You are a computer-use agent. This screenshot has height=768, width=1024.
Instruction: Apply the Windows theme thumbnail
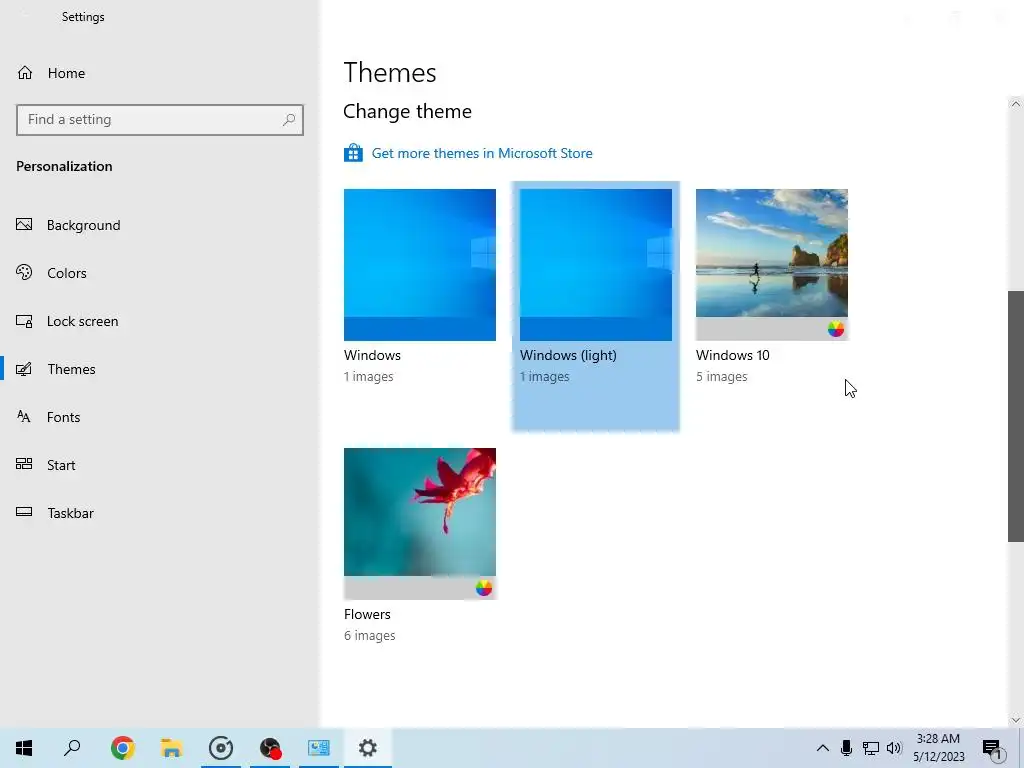(420, 264)
